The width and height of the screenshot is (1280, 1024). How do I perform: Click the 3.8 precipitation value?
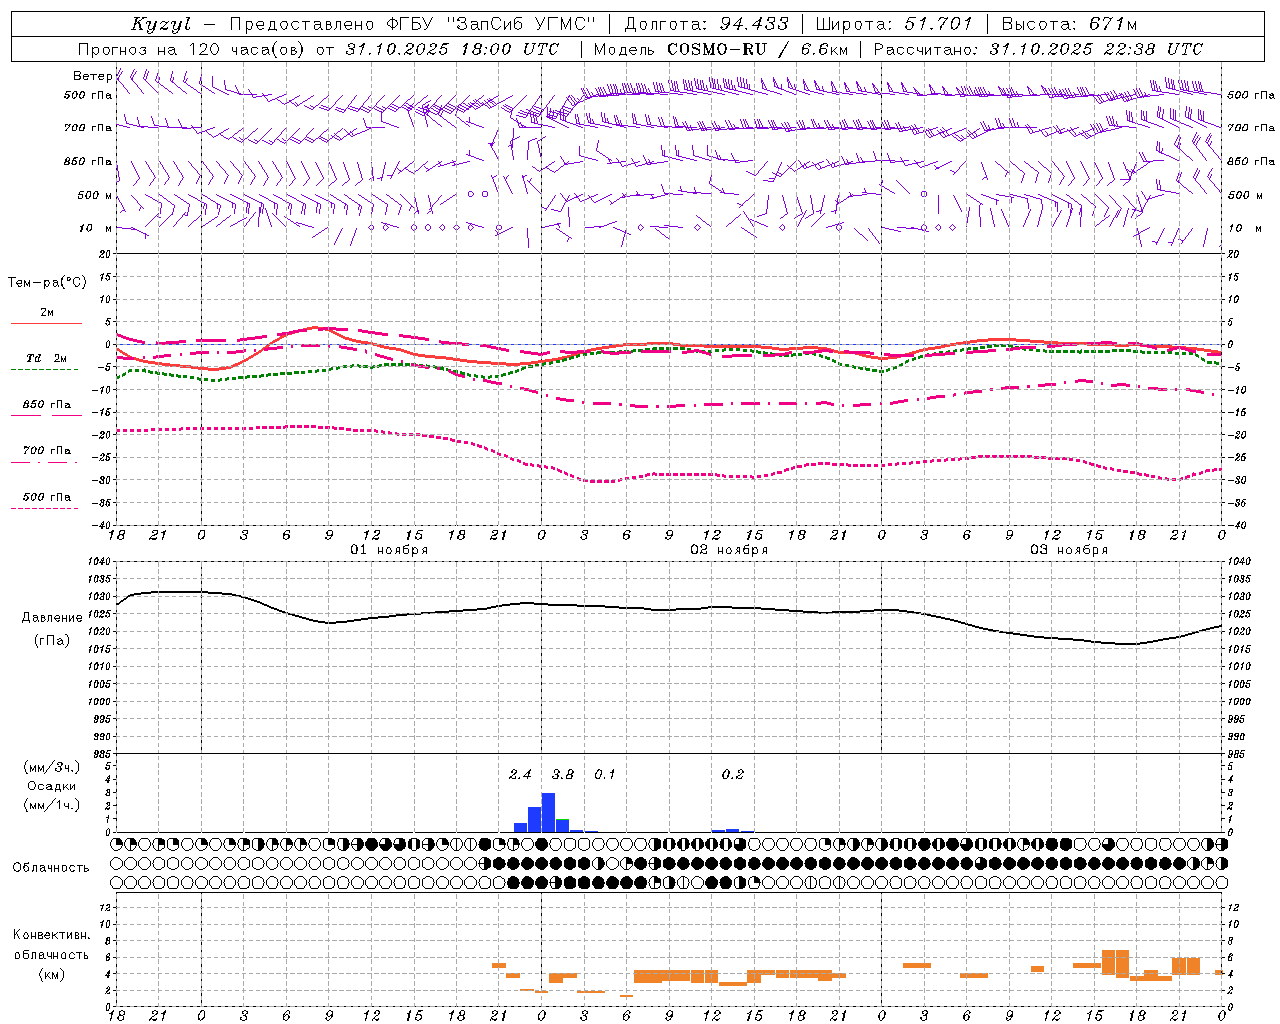[x=563, y=774]
